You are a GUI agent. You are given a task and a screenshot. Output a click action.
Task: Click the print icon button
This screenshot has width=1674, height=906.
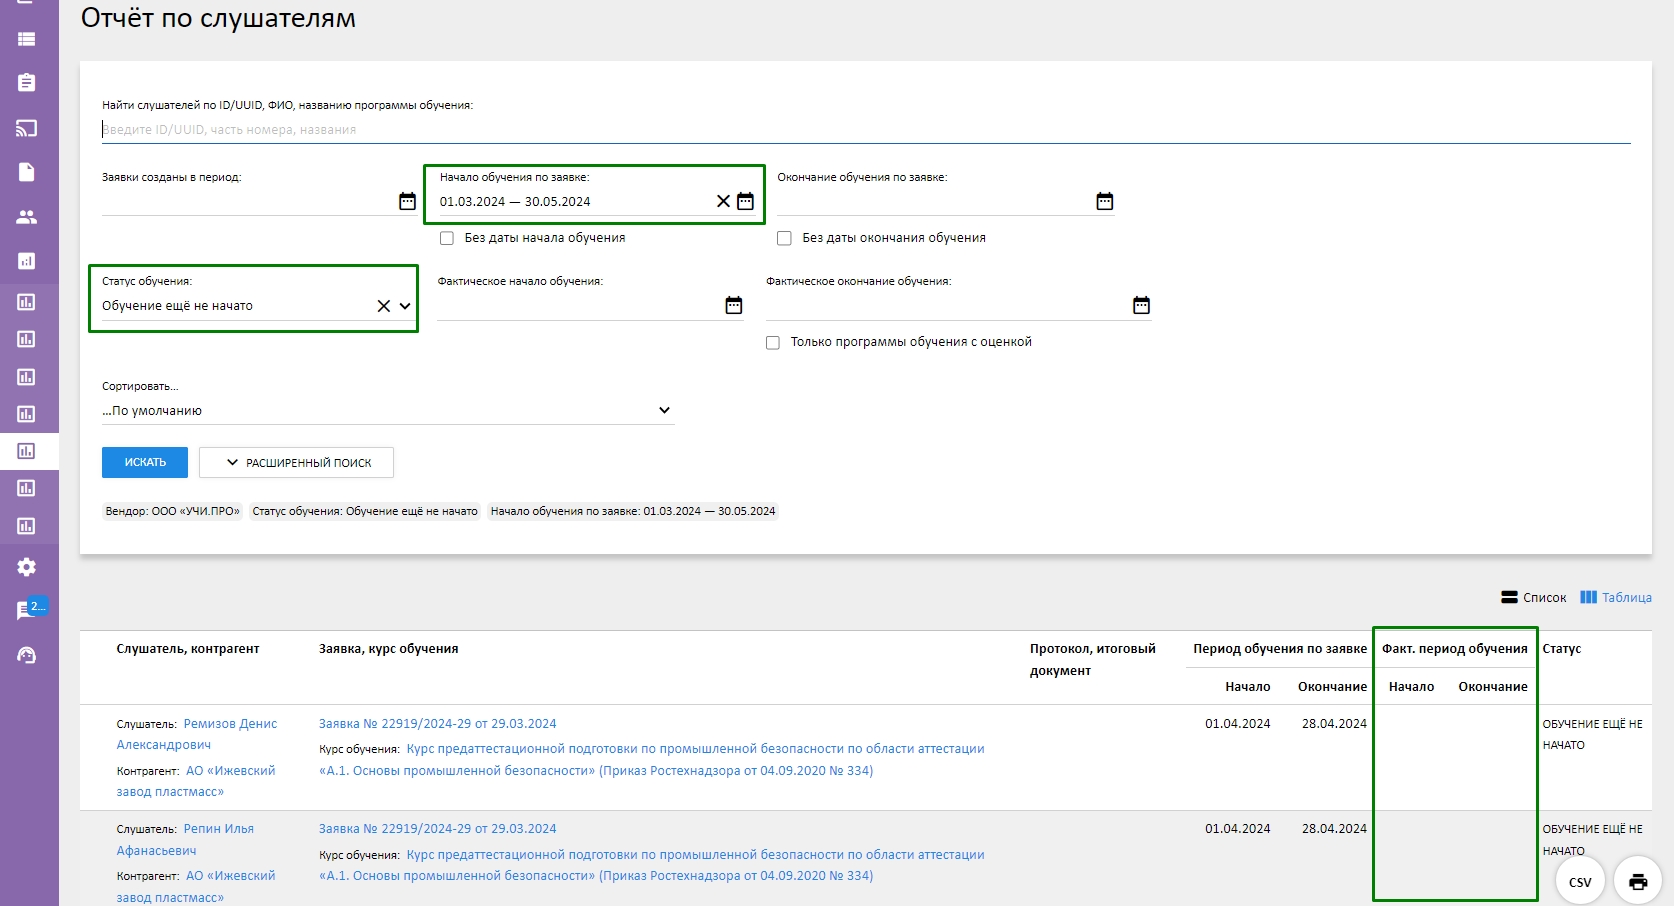coord(1638,881)
